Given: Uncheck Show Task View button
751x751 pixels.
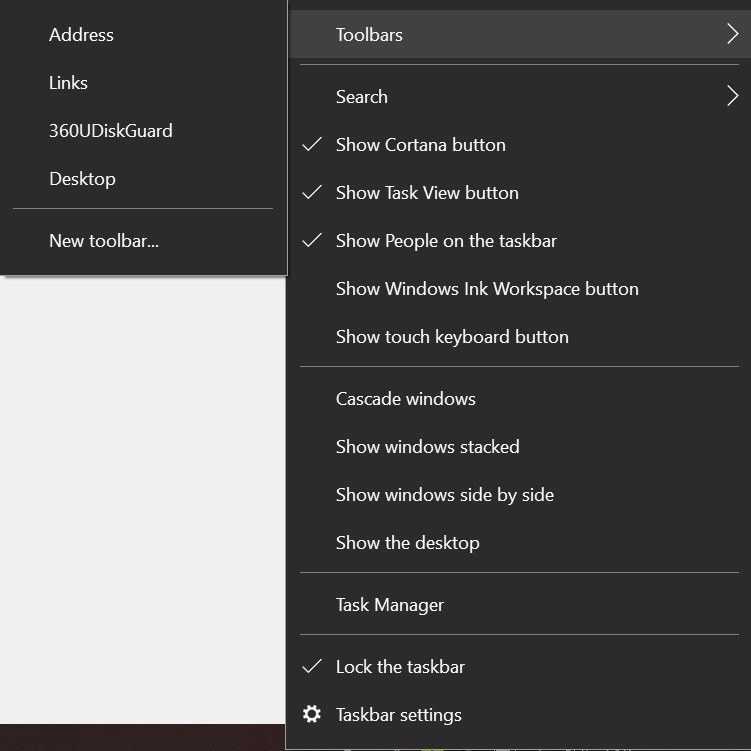Looking at the screenshot, I should [x=519, y=193].
